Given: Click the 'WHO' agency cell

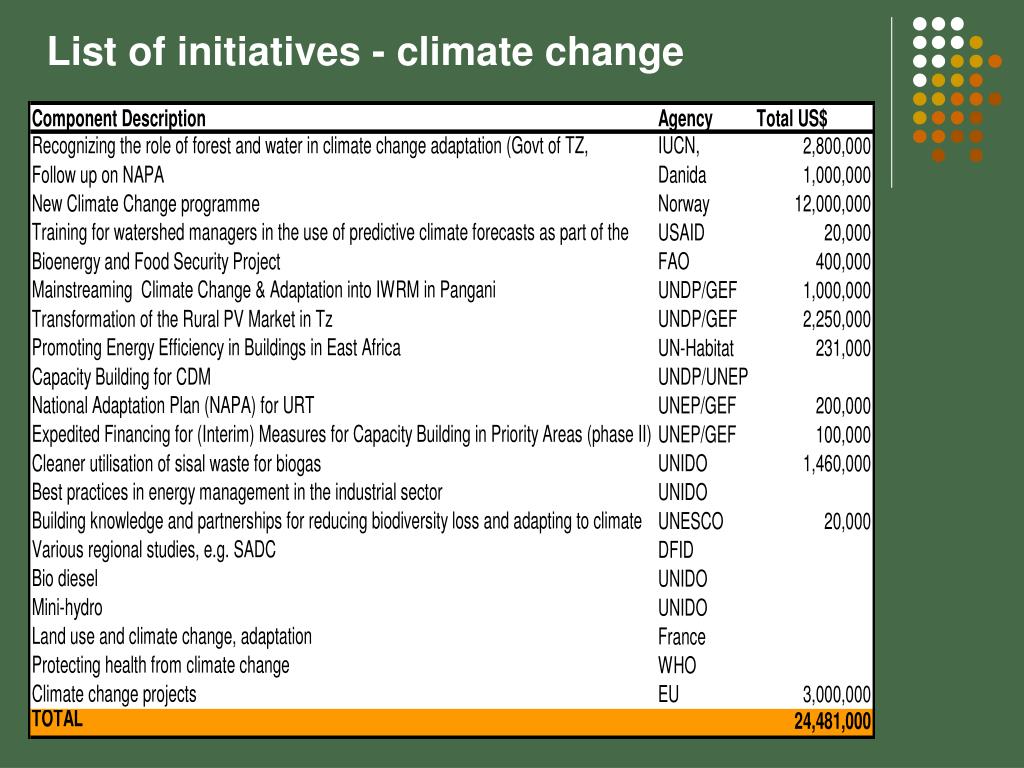Looking at the screenshot, I should point(677,665).
